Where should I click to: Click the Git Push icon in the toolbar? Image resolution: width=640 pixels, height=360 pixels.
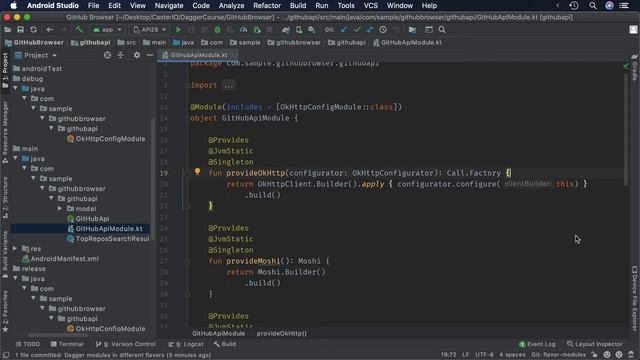click(x=370, y=30)
